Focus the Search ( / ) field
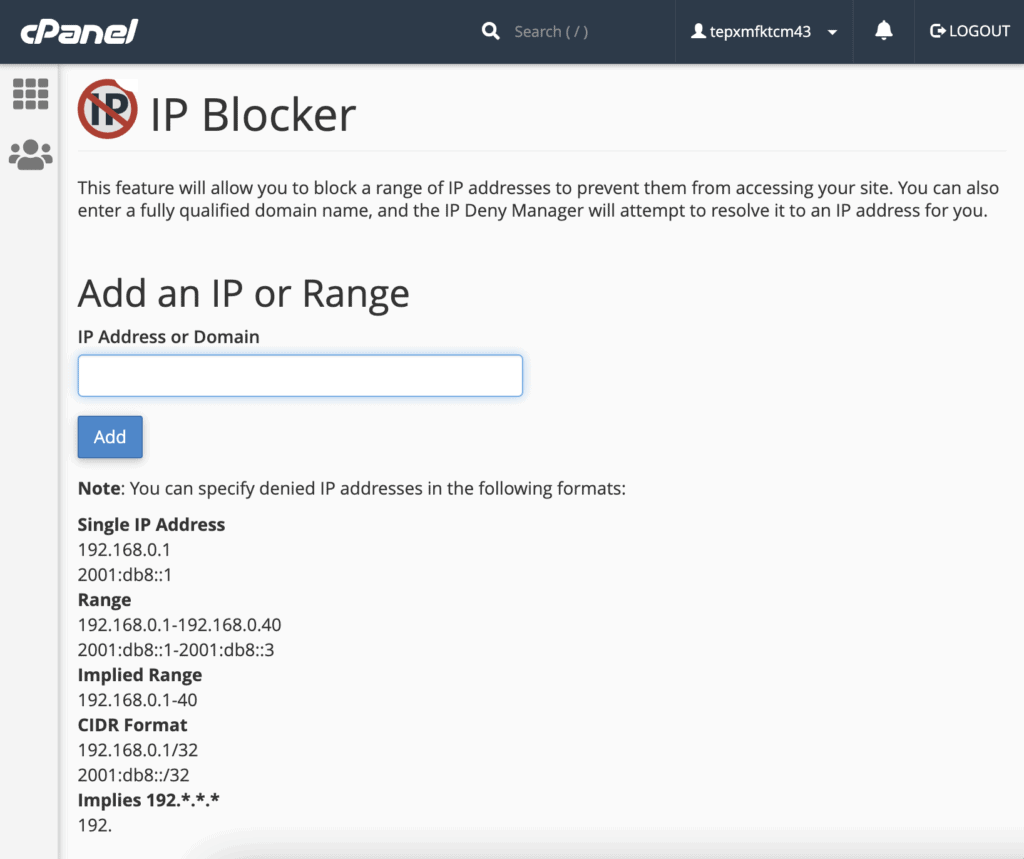1024x859 pixels. 551,31
